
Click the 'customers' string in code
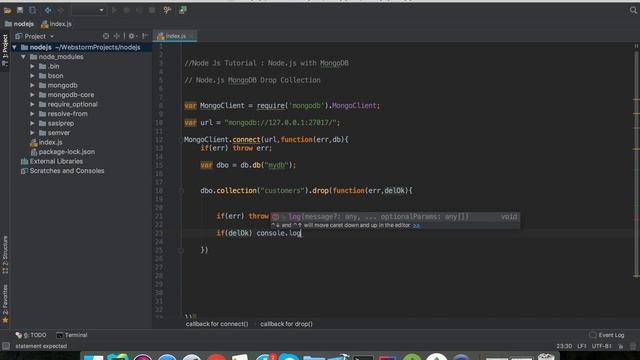283,191
